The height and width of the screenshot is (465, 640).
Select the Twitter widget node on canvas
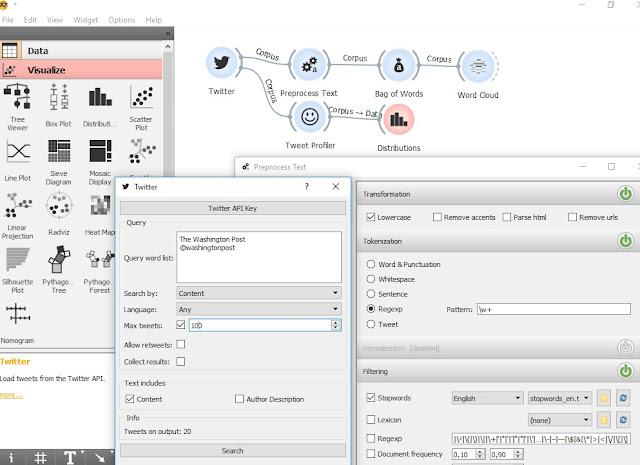tap(221, 63)
